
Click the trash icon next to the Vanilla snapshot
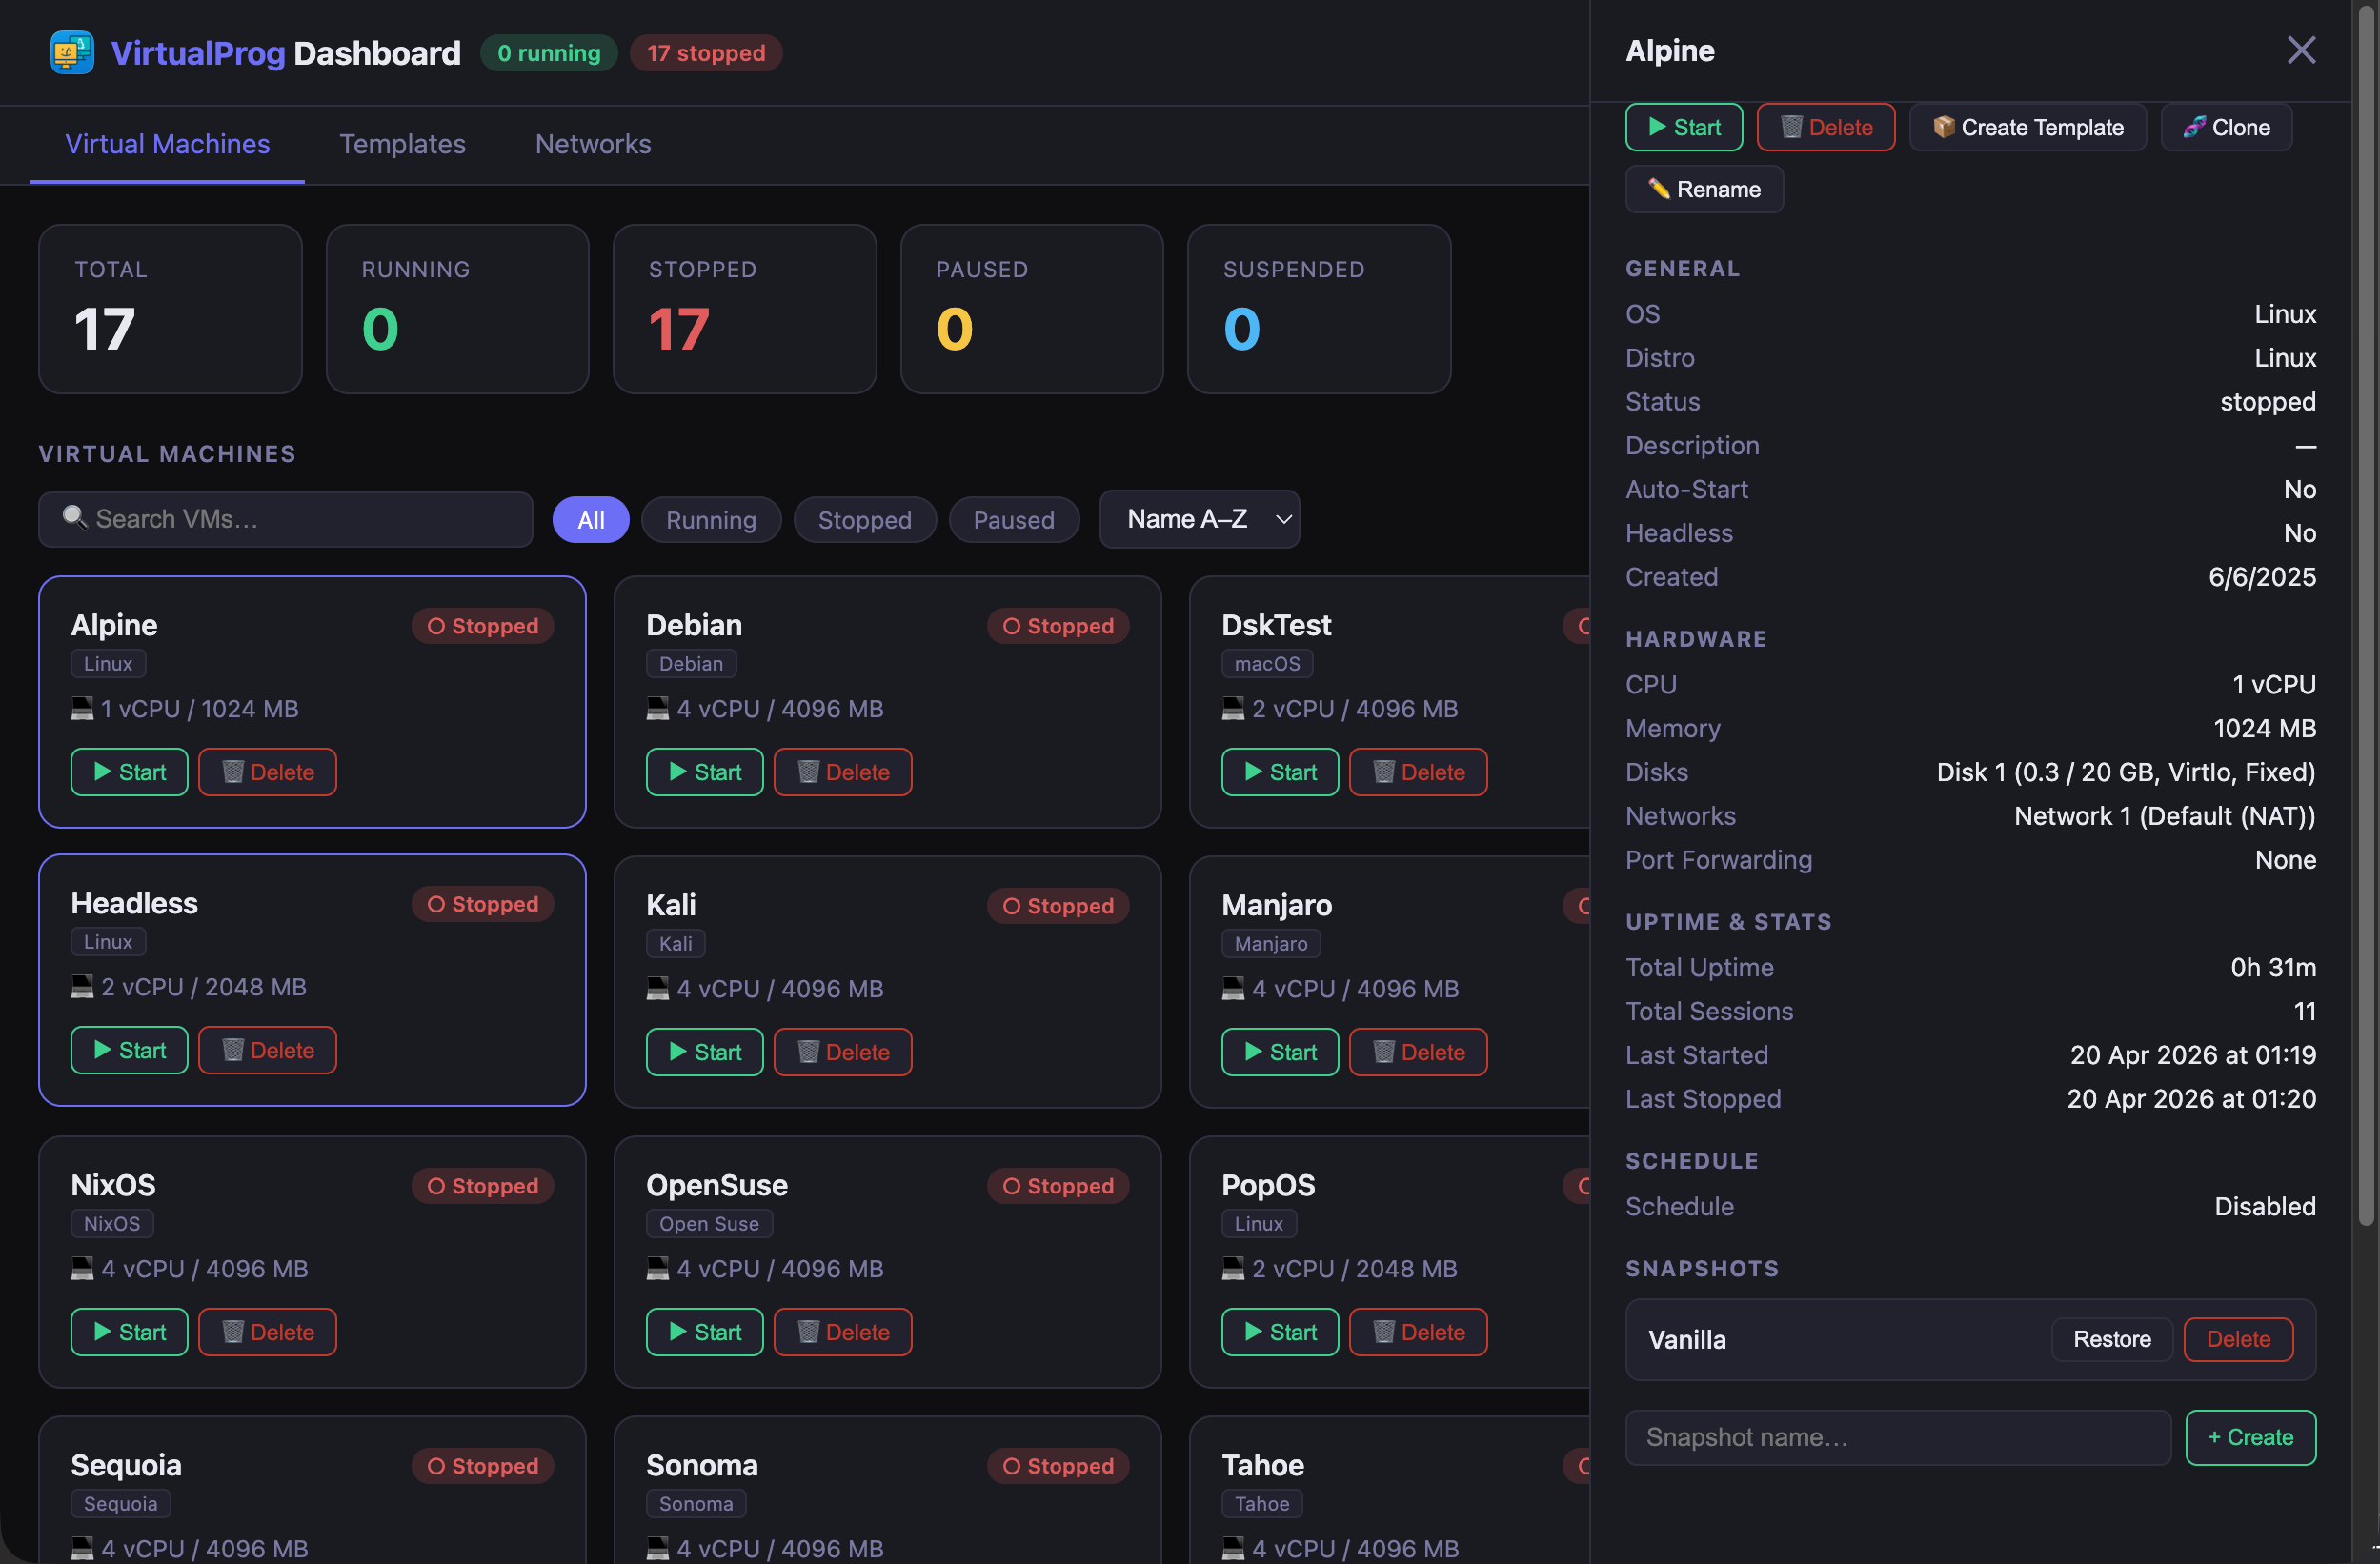click(2238, 1339)
